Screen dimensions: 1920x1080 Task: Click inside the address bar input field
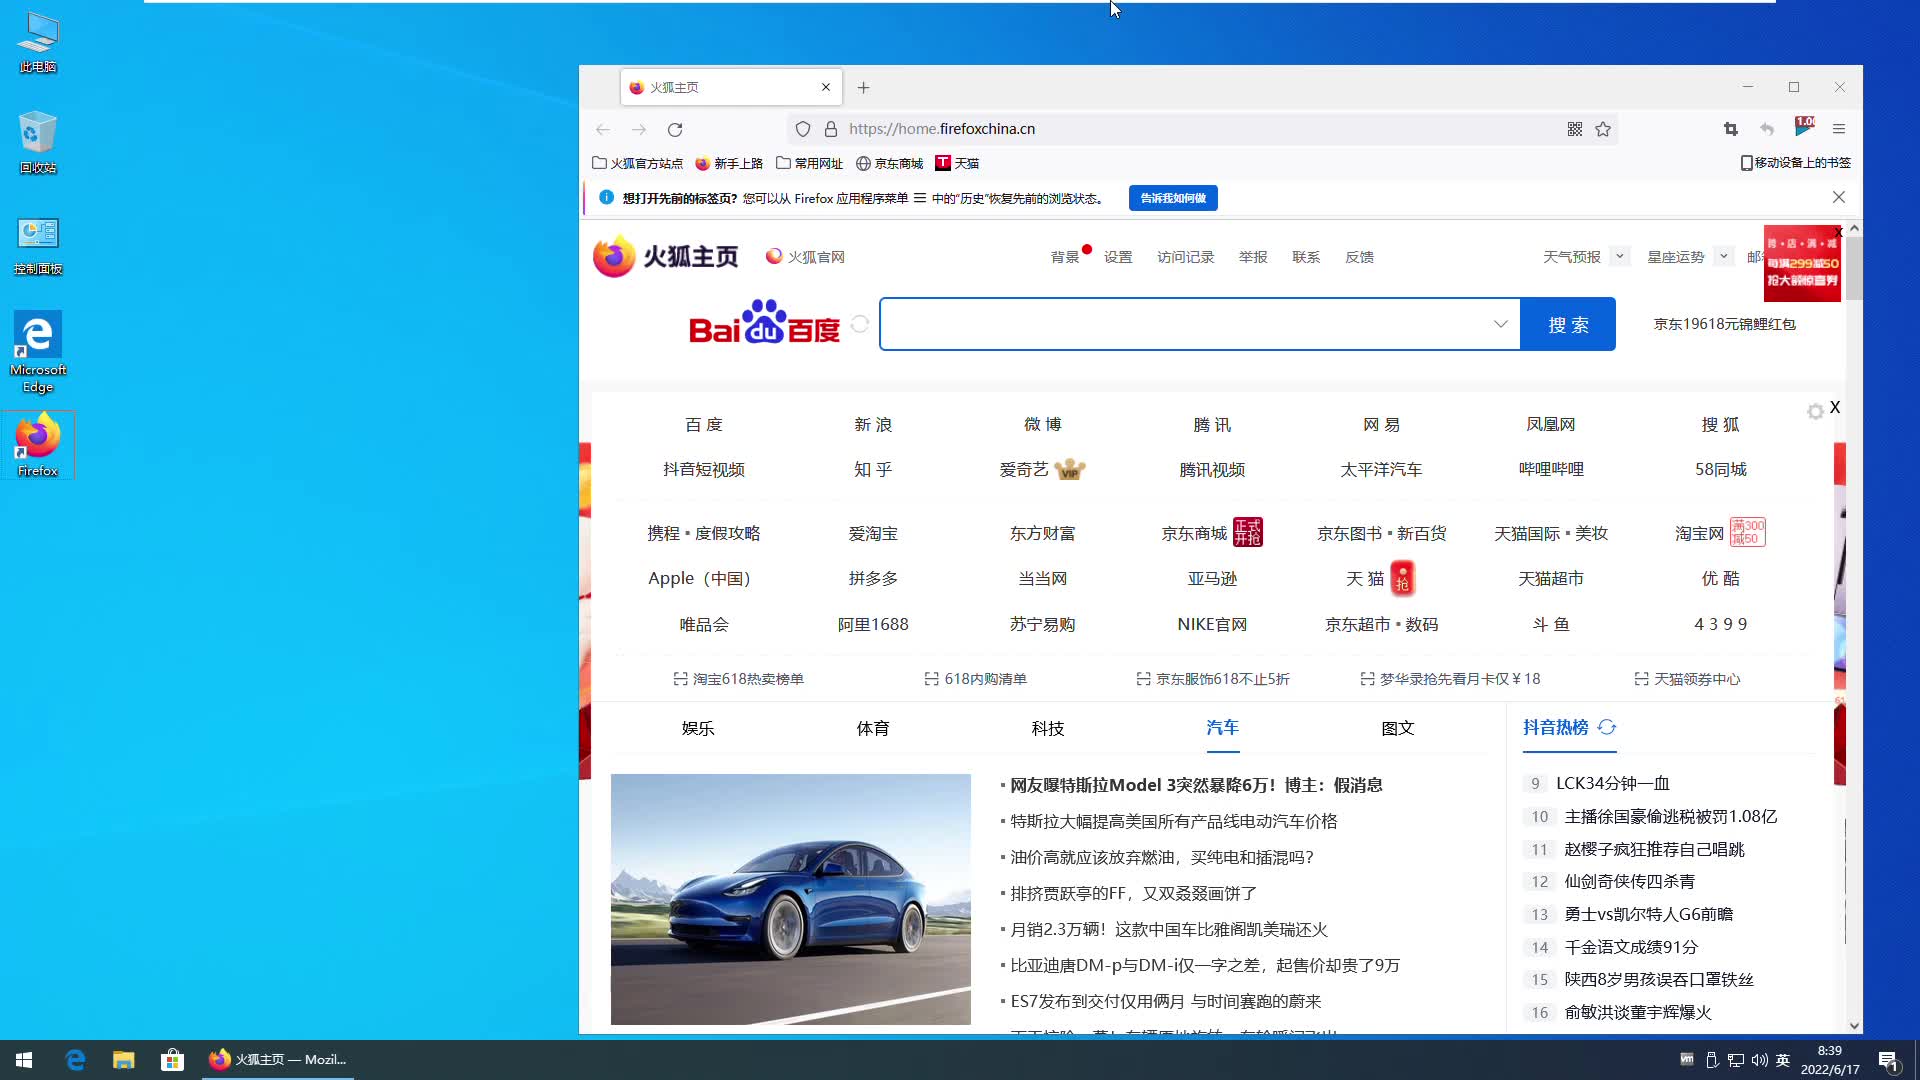[x=1100, y=129]
